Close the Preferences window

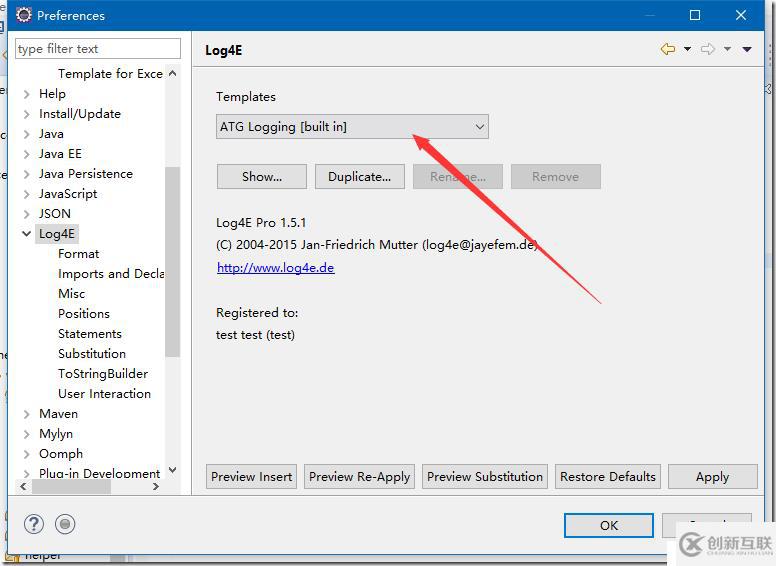coord(741,15)
